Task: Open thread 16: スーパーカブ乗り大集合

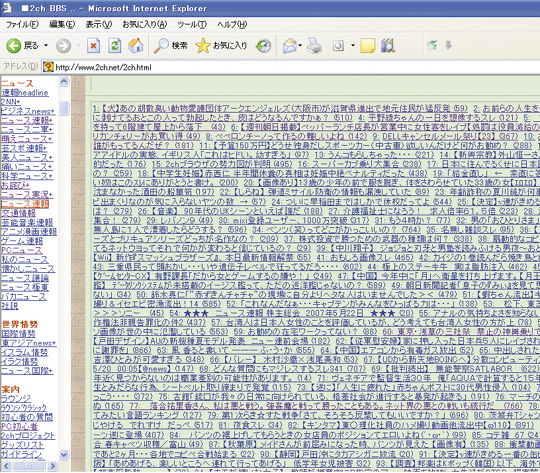Action: [360, 164]
